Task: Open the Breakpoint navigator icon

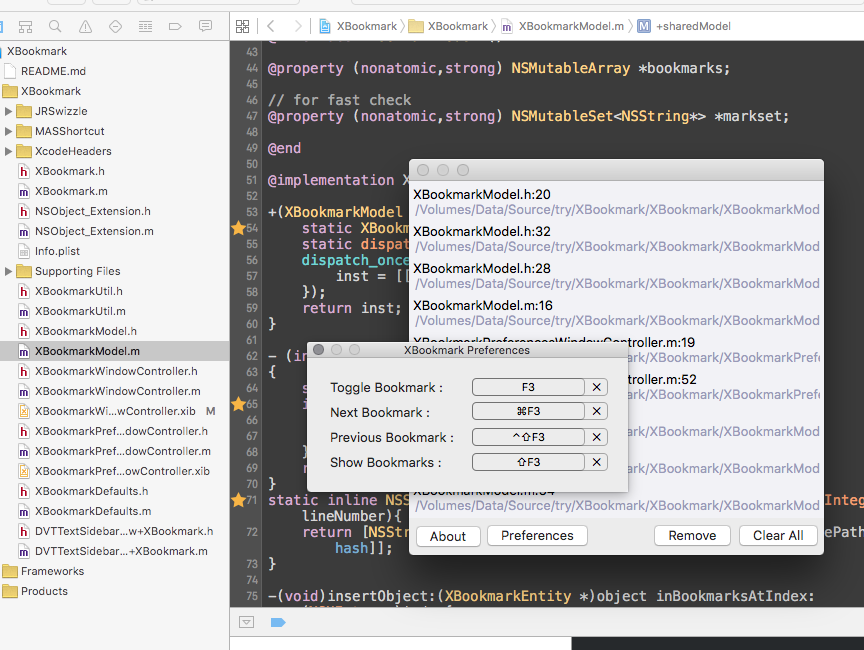Action: (x=175, y=25)
